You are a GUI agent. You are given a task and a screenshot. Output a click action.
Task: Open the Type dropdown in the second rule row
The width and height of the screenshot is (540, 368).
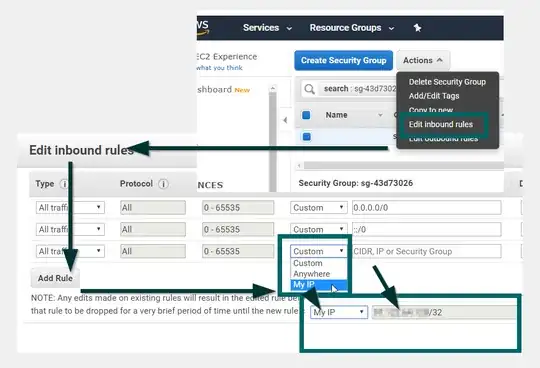tap(70, 229)
